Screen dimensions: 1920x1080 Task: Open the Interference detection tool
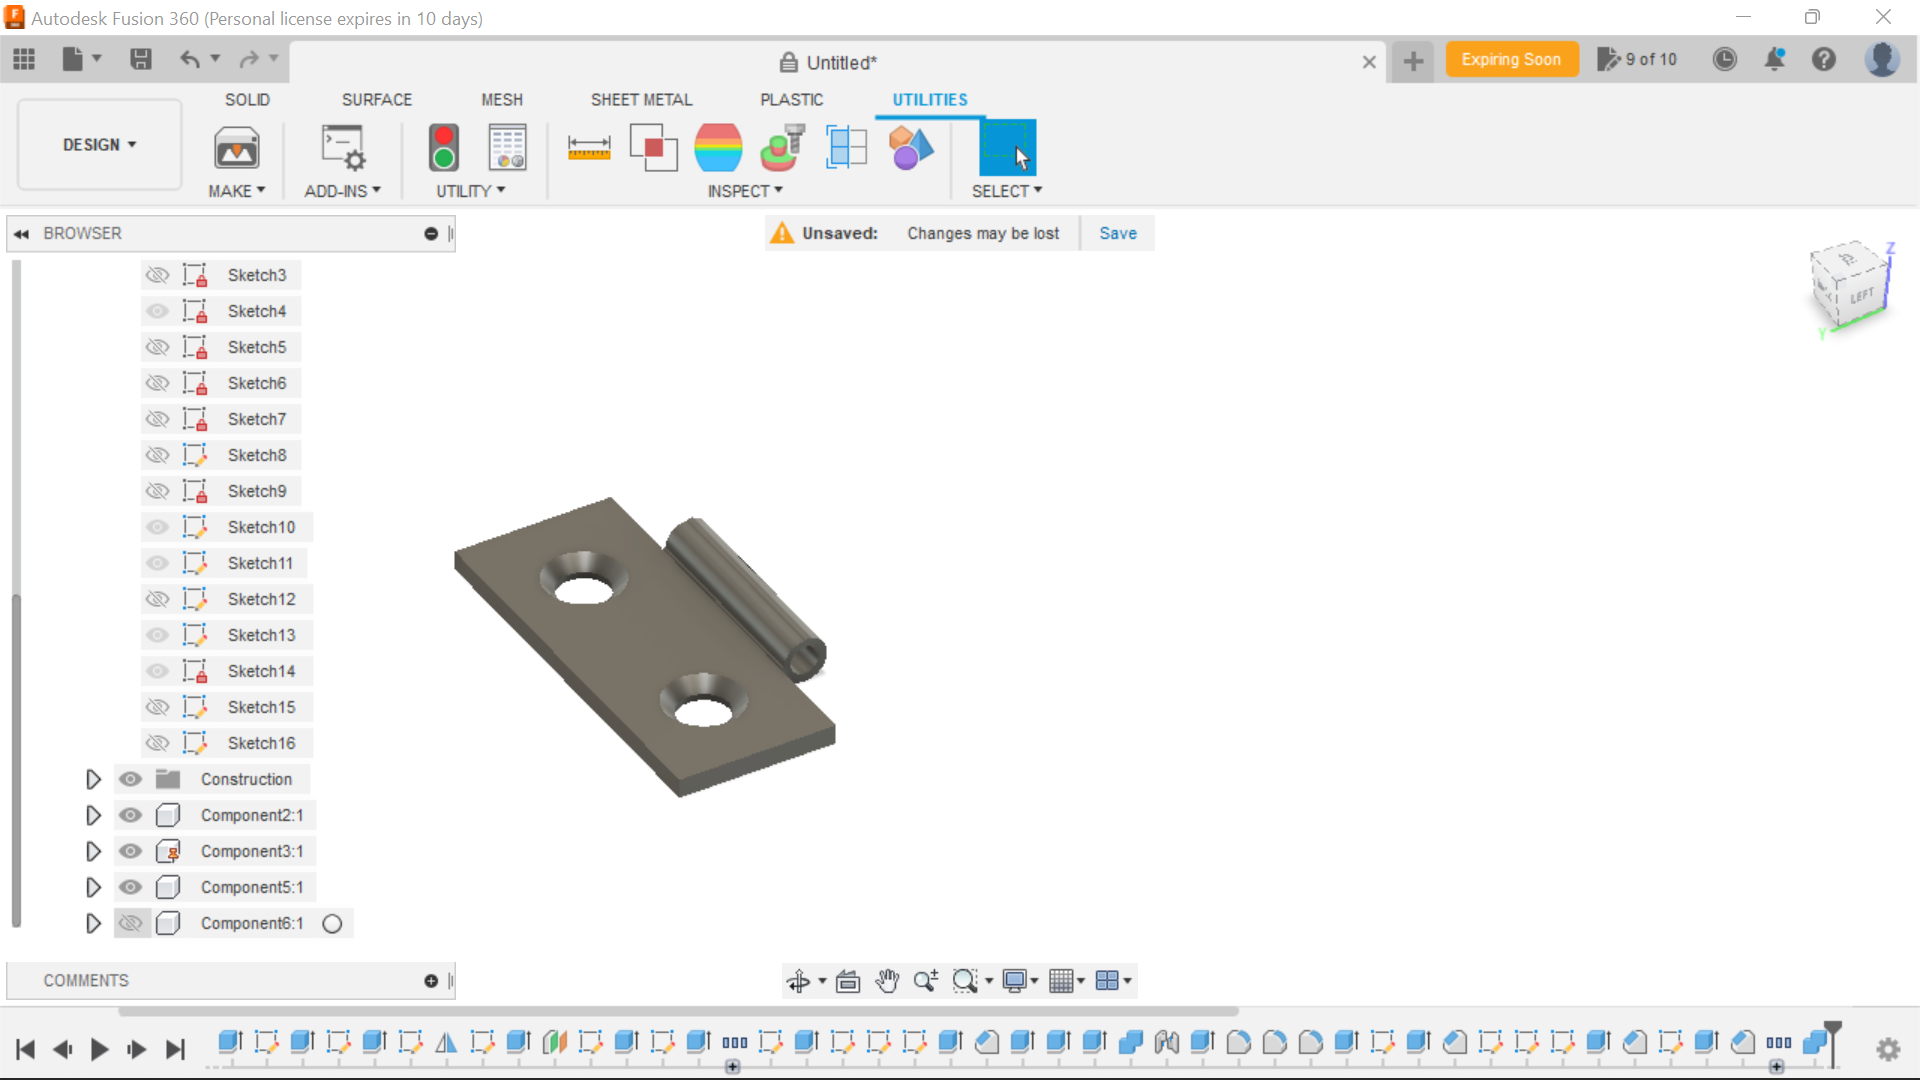(653, 148)
